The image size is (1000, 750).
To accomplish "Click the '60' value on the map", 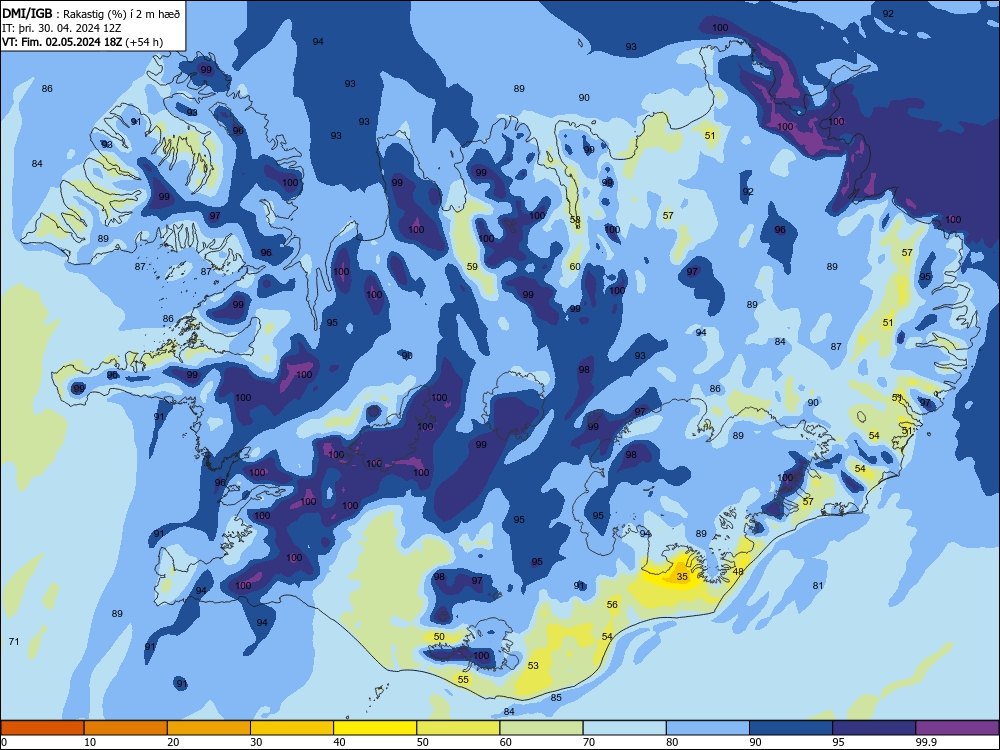I will pos(575,267).
